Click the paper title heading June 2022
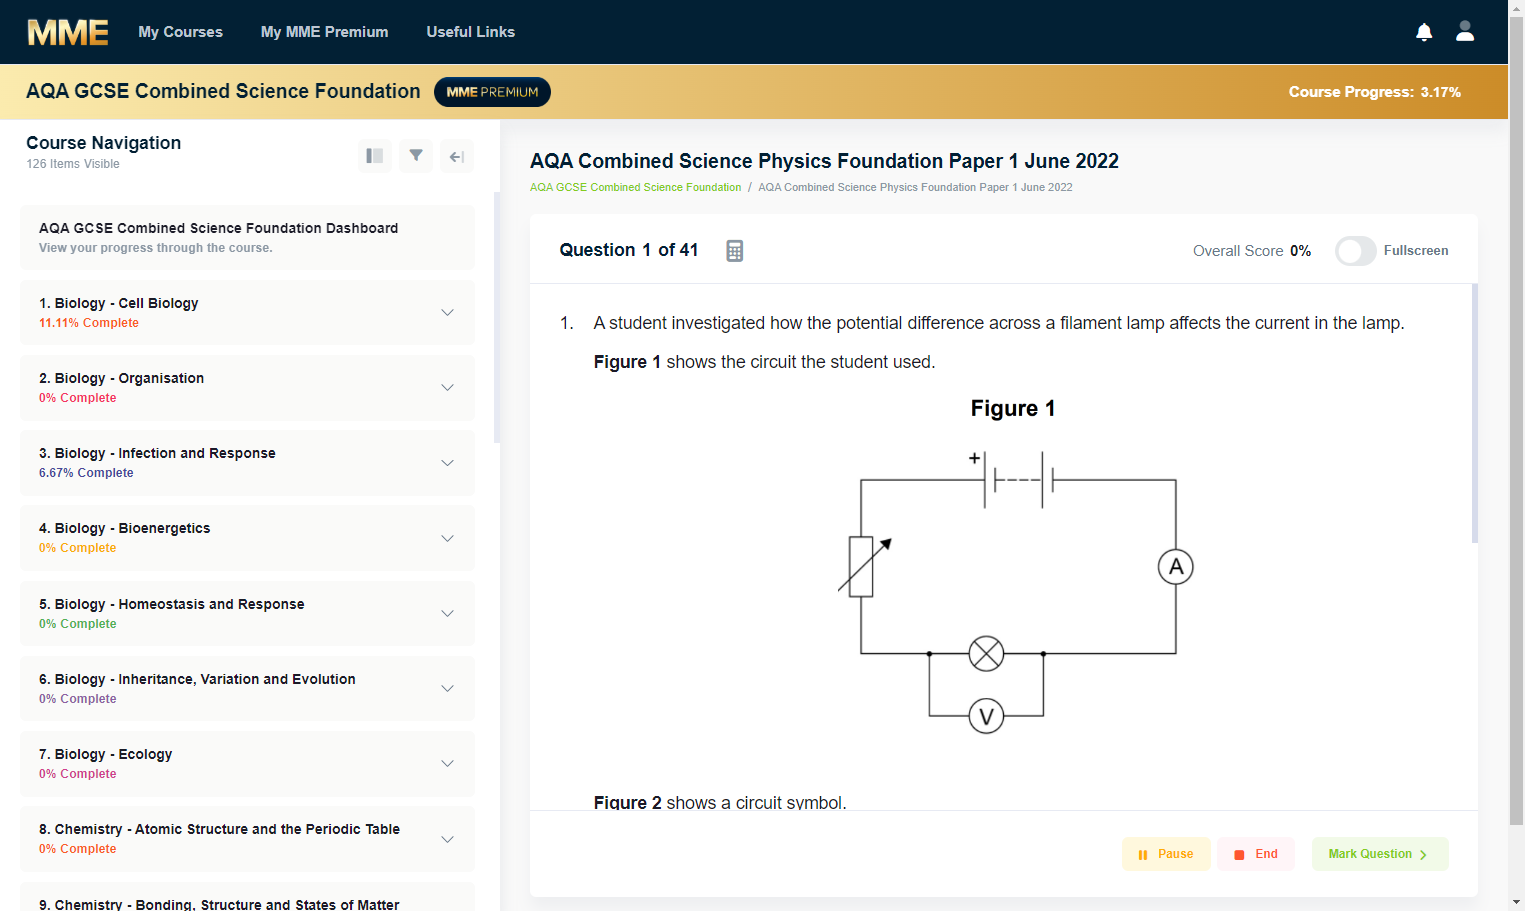The image size is (1525, 911). tap(824, 161)
